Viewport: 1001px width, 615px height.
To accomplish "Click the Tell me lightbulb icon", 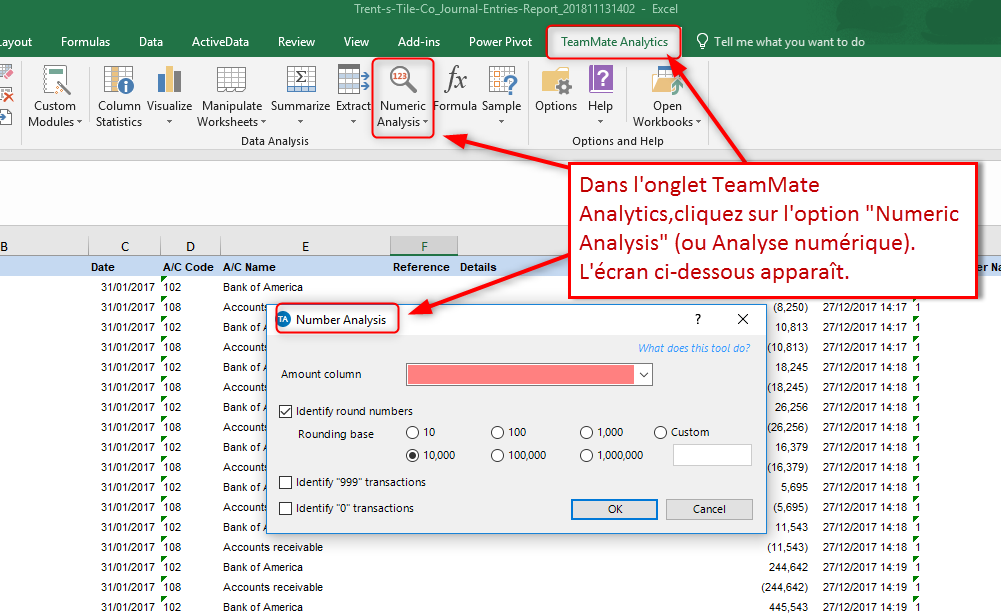I will (x=702, y=42).
